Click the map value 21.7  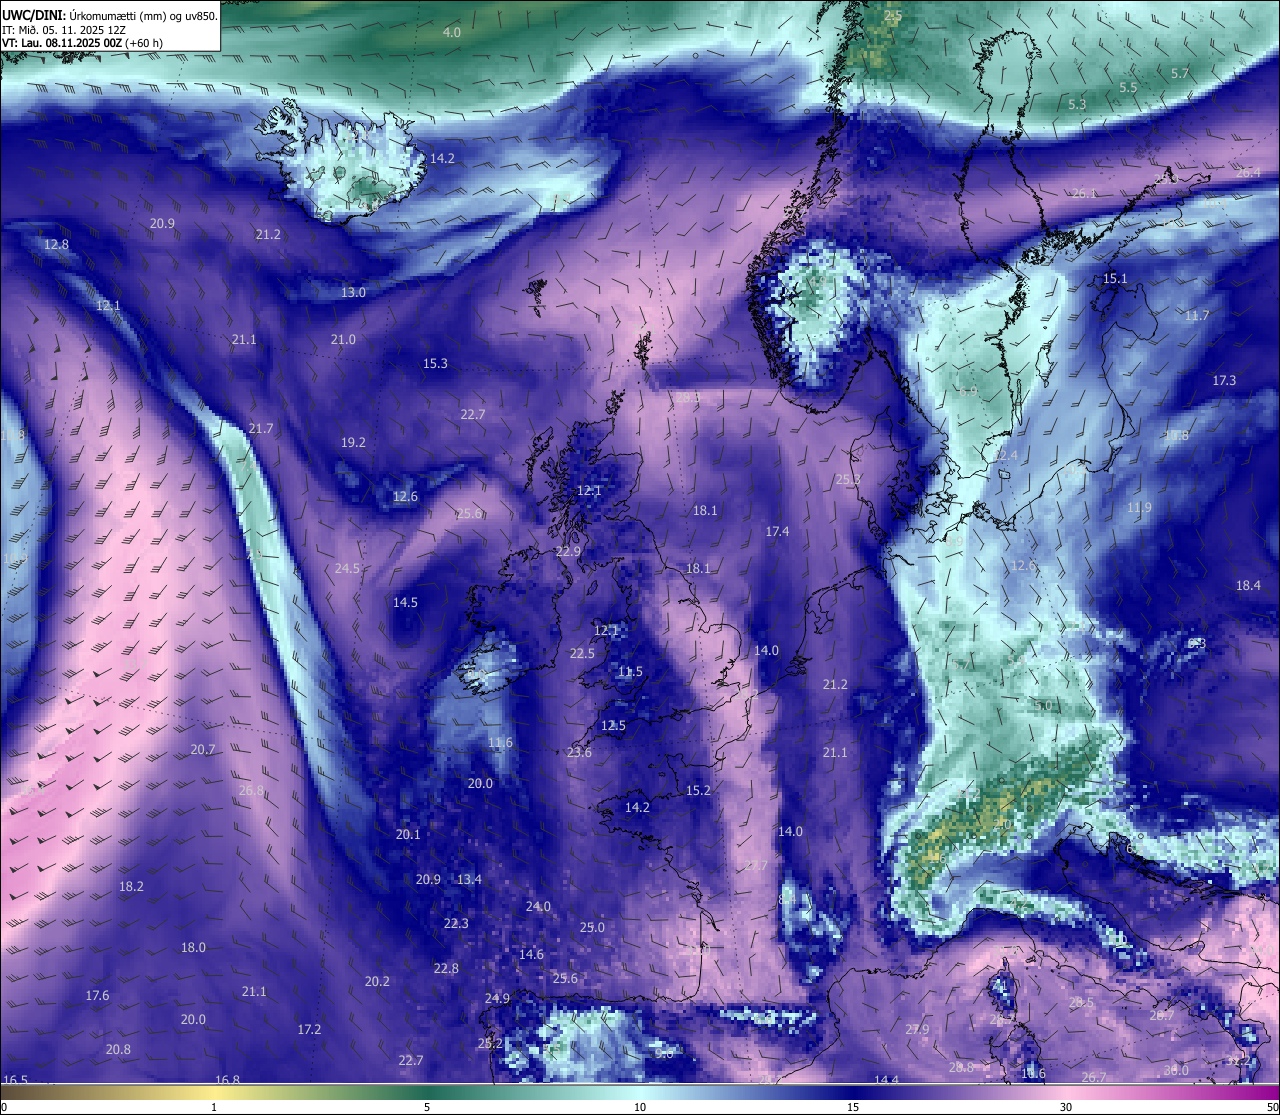(x=261, y=429)
